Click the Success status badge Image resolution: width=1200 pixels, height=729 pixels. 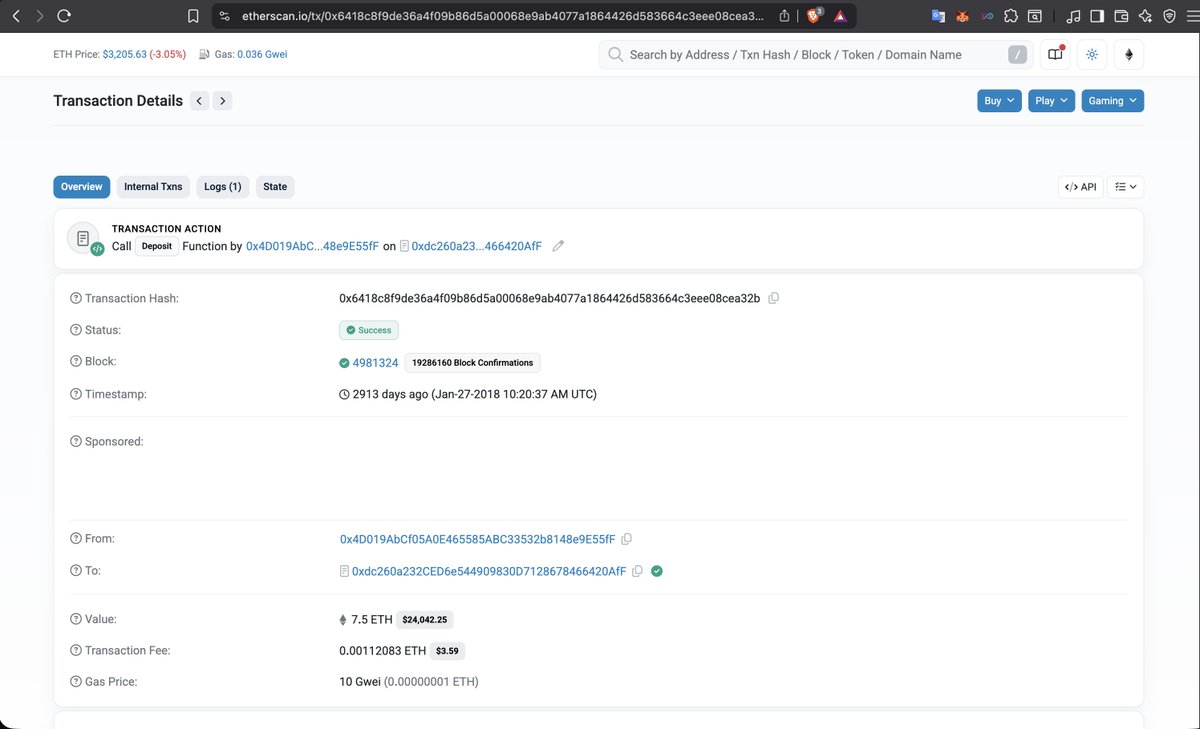coord(369,330)
